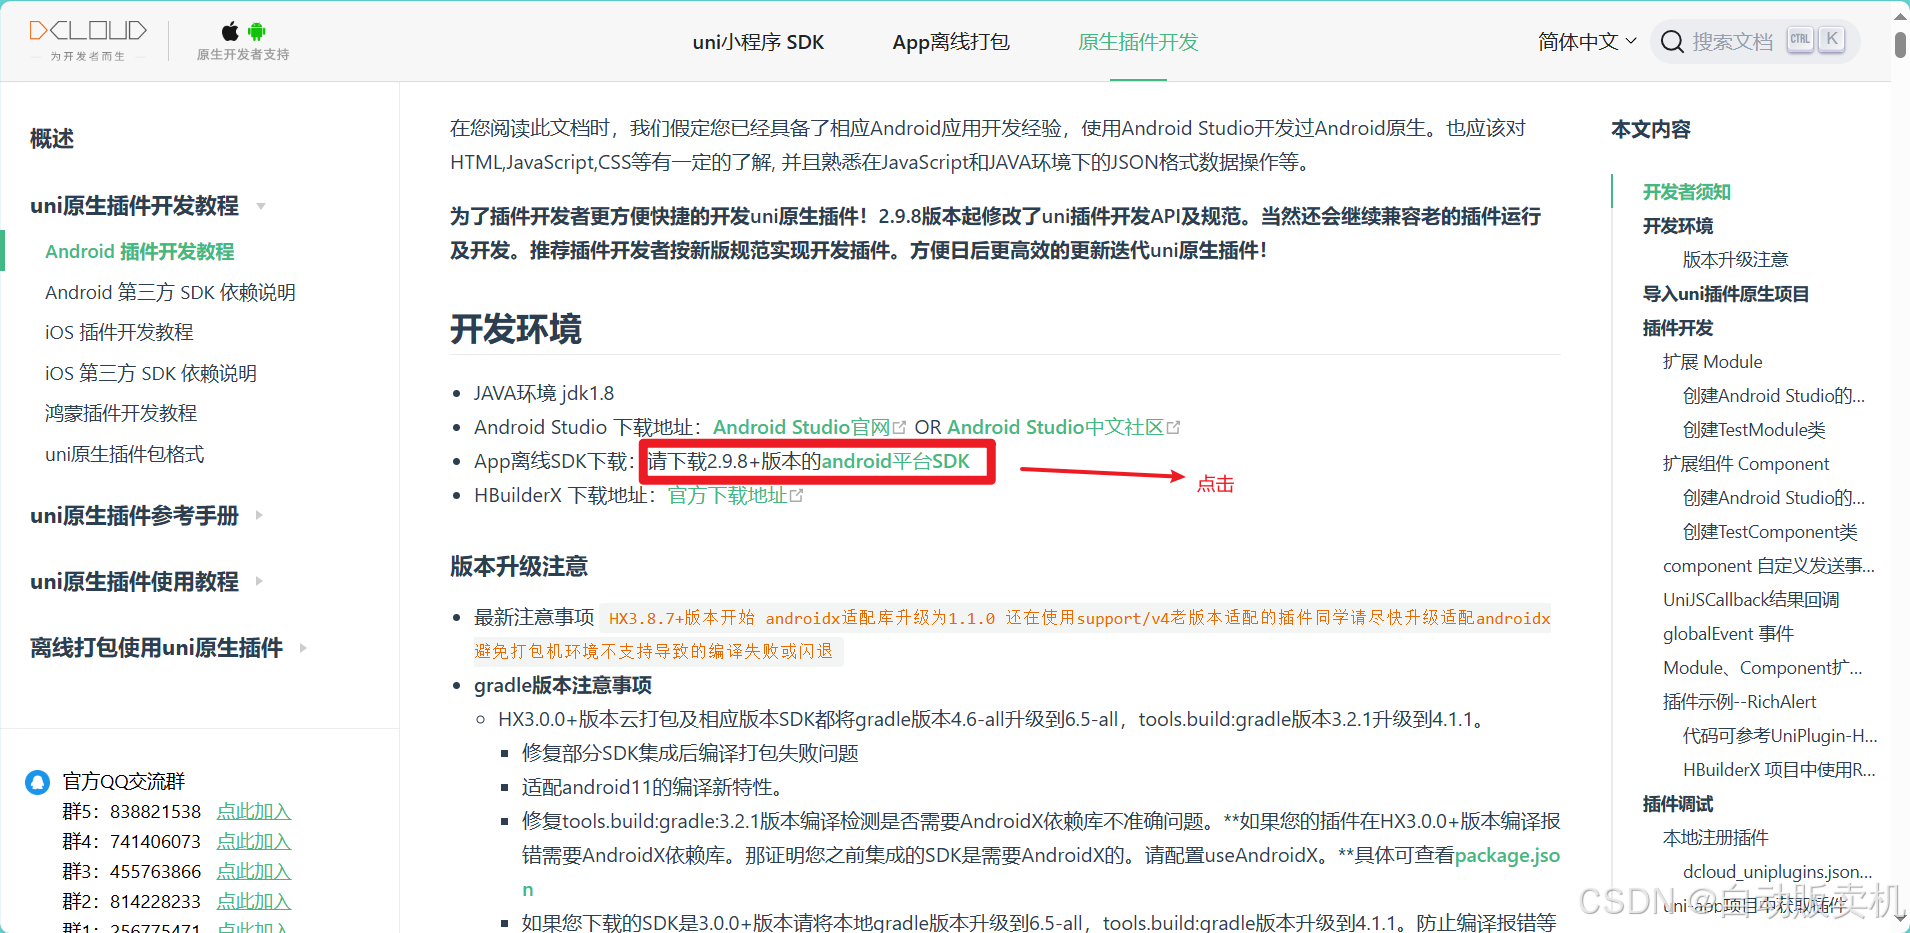
Task: Click the search magnifier icon
Action: [x=1672, y=42]
